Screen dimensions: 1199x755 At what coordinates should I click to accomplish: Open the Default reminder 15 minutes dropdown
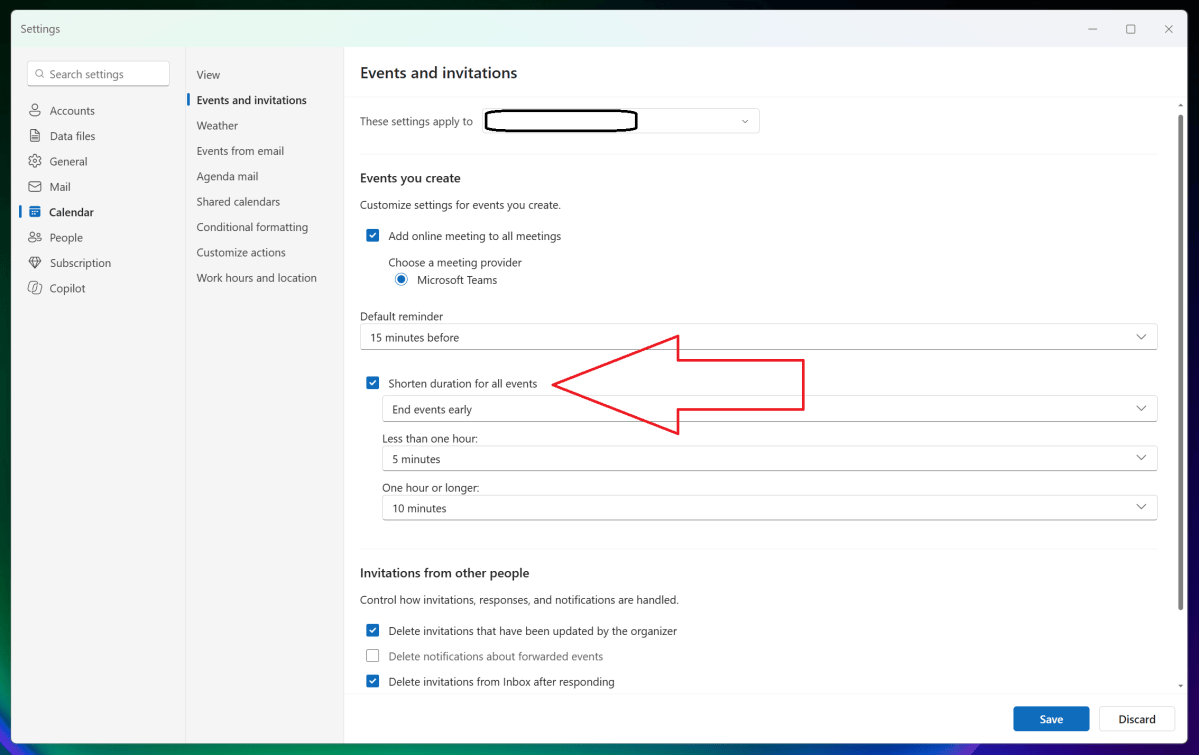coord(759,337)
